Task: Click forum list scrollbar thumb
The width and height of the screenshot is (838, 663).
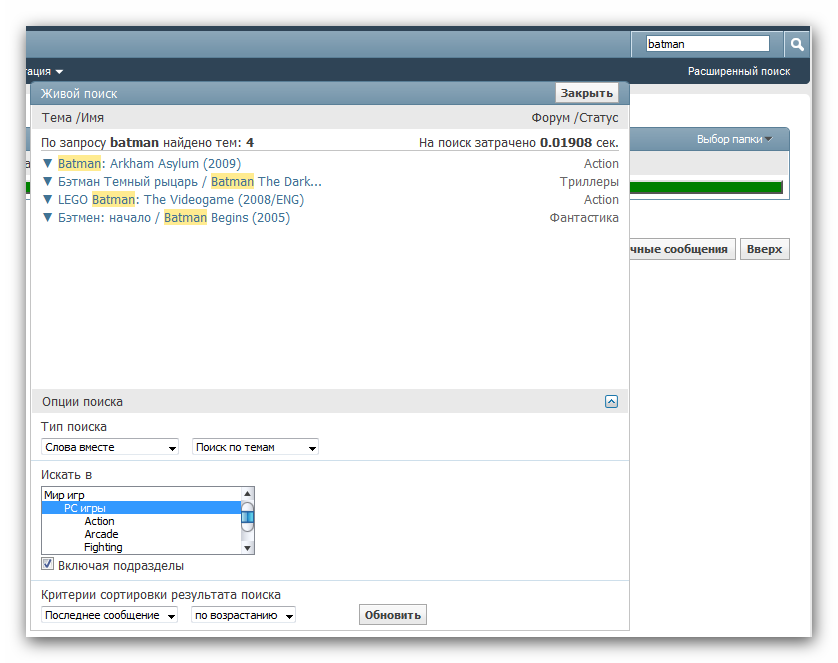Action: tap(247, 517)
